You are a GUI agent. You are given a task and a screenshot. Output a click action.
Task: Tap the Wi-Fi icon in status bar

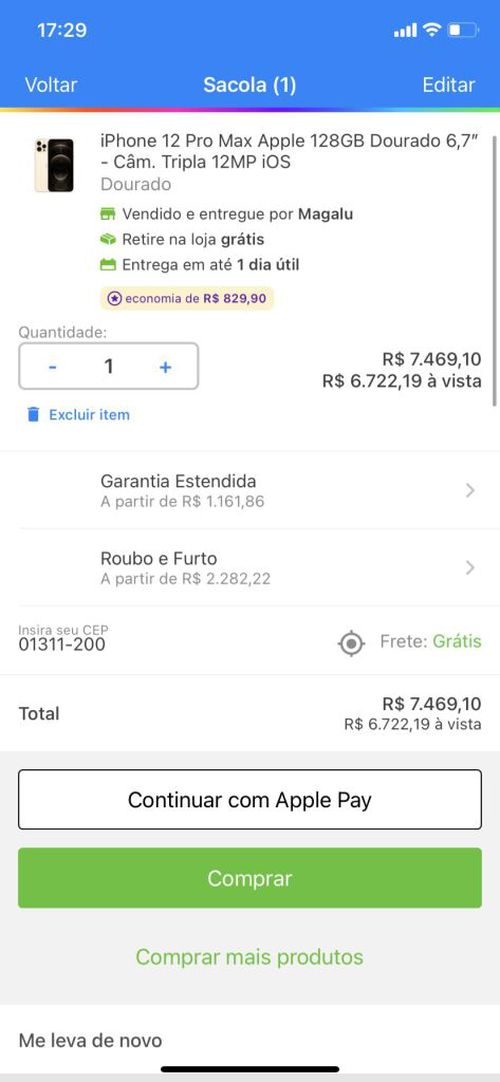432,30
